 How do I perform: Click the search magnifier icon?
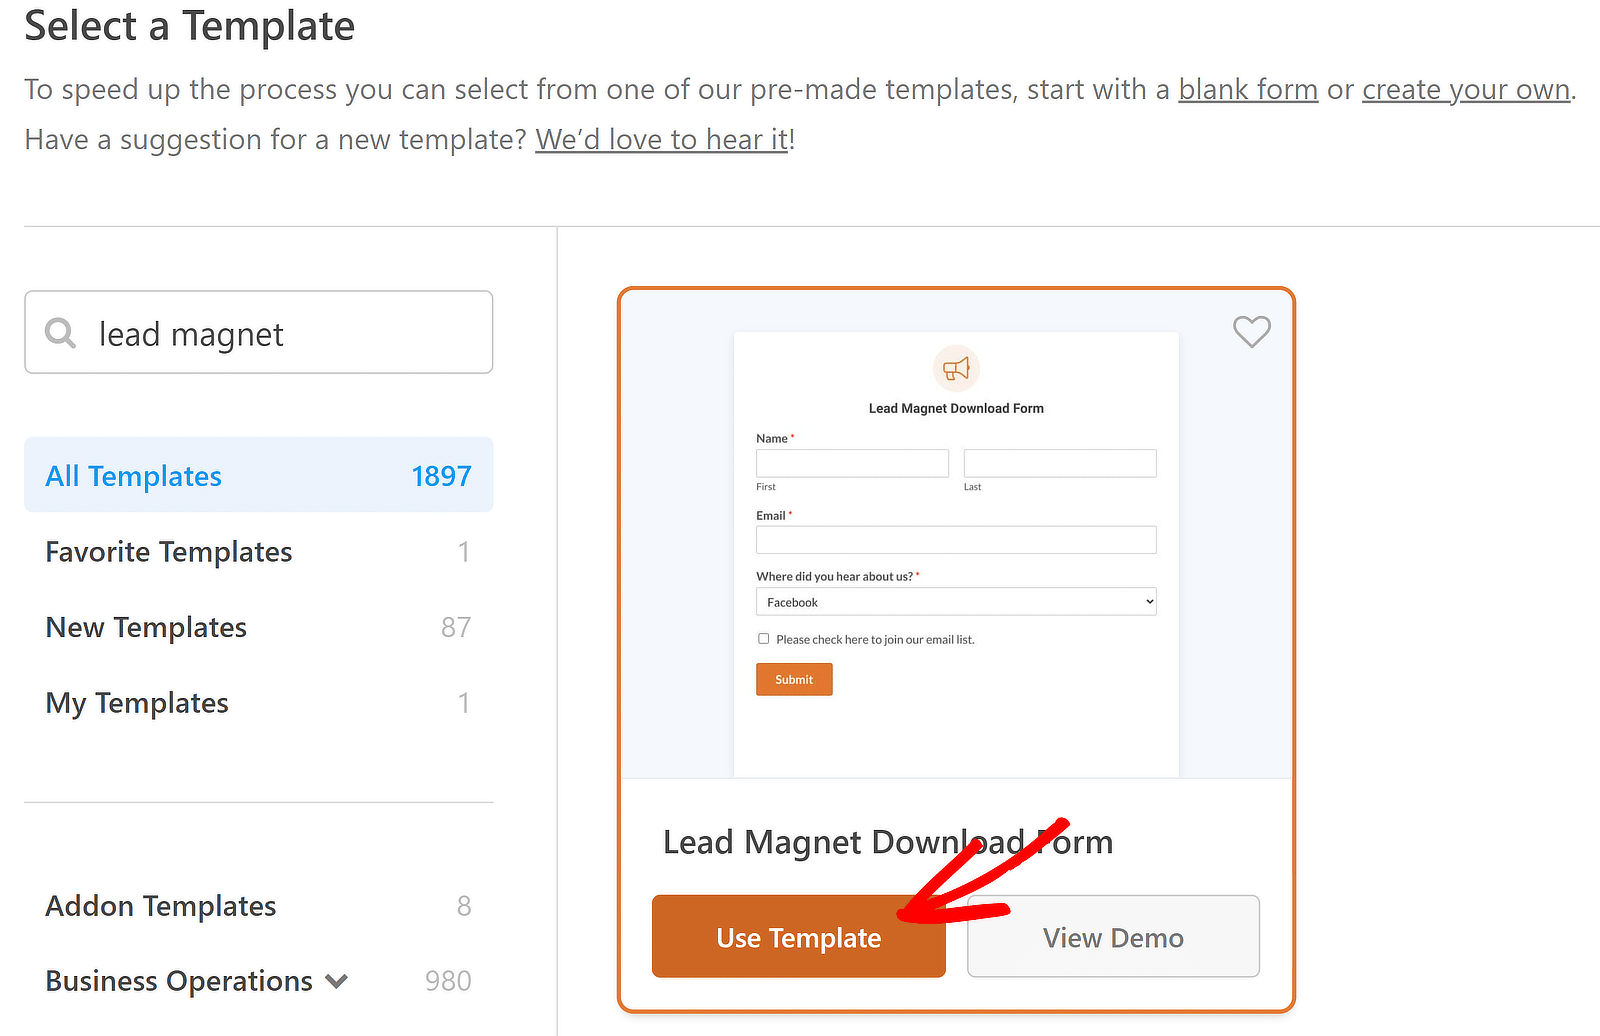click(x=60, y=333)
